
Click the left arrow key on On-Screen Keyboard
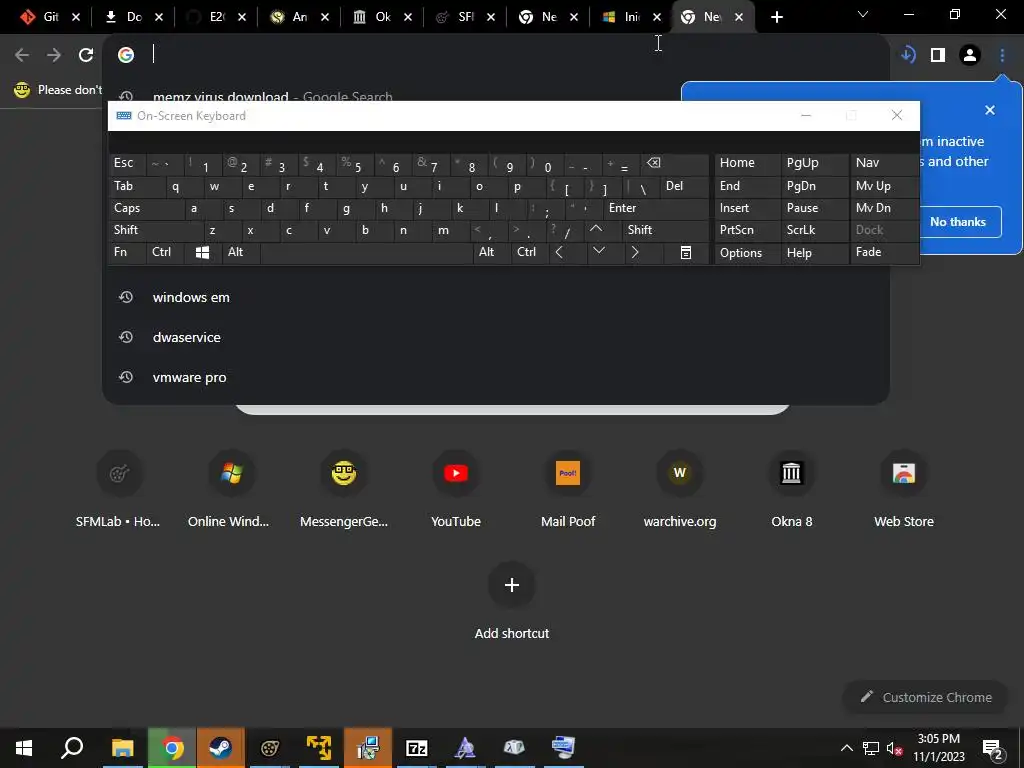pyautogui.click(x=559, y=252)
